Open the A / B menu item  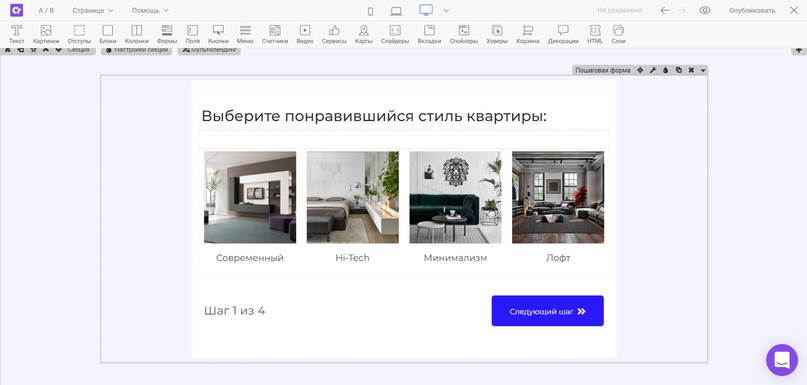click(46, 10)
